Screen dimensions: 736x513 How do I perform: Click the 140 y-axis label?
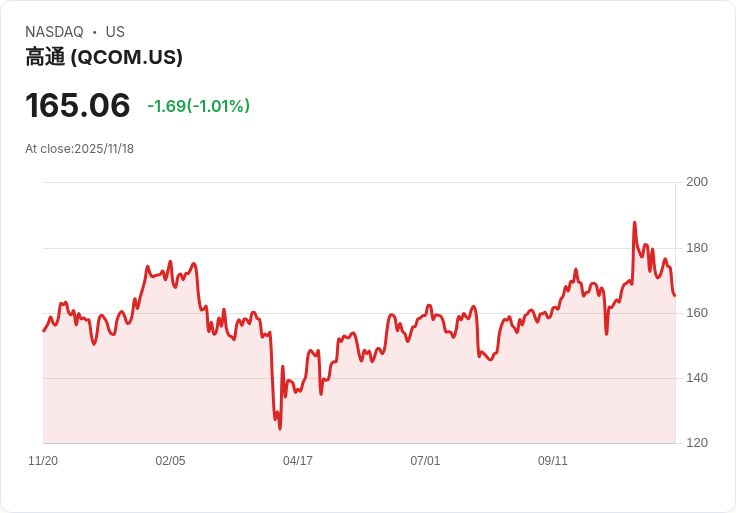[x=696, y=378]
